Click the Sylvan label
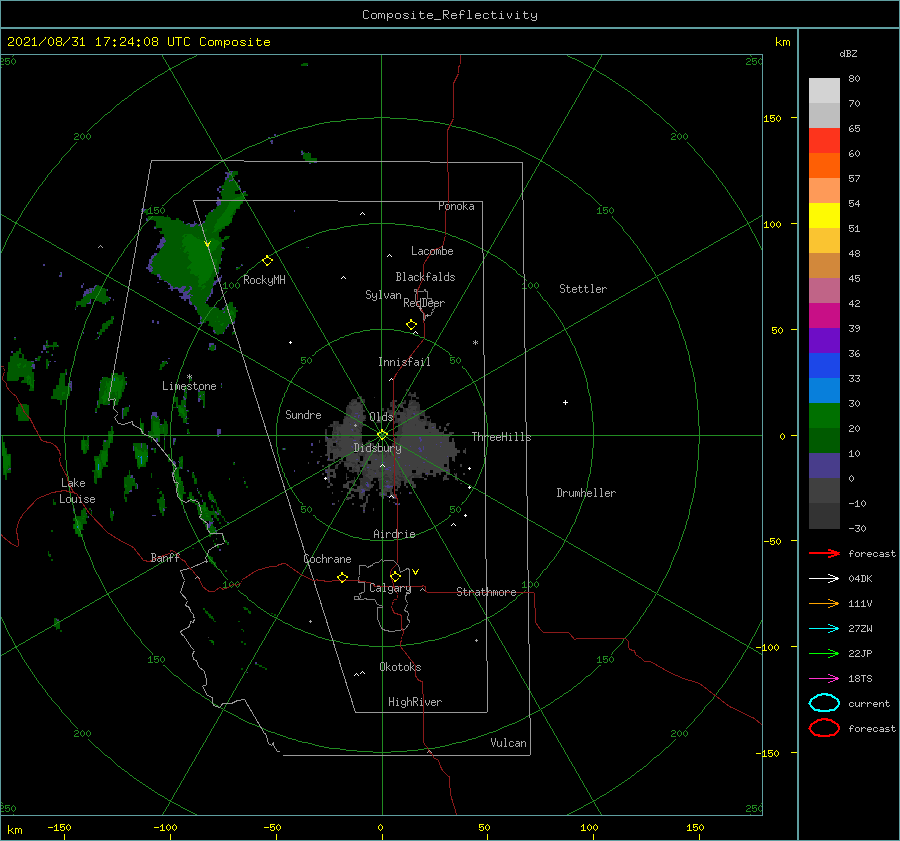The width and height of the screenshot is (900, 841). pos(383,295)
